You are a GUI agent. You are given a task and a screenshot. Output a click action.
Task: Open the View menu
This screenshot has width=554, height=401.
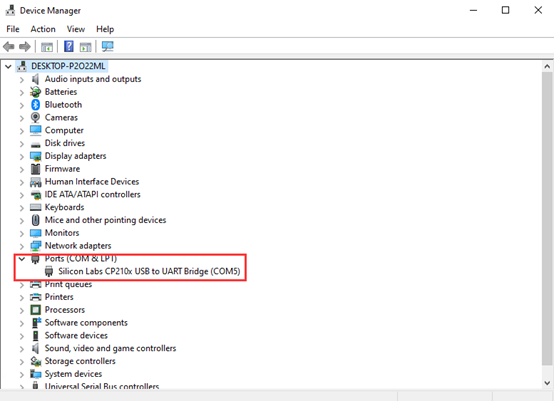pyautogui.click(x=76, y=29)
